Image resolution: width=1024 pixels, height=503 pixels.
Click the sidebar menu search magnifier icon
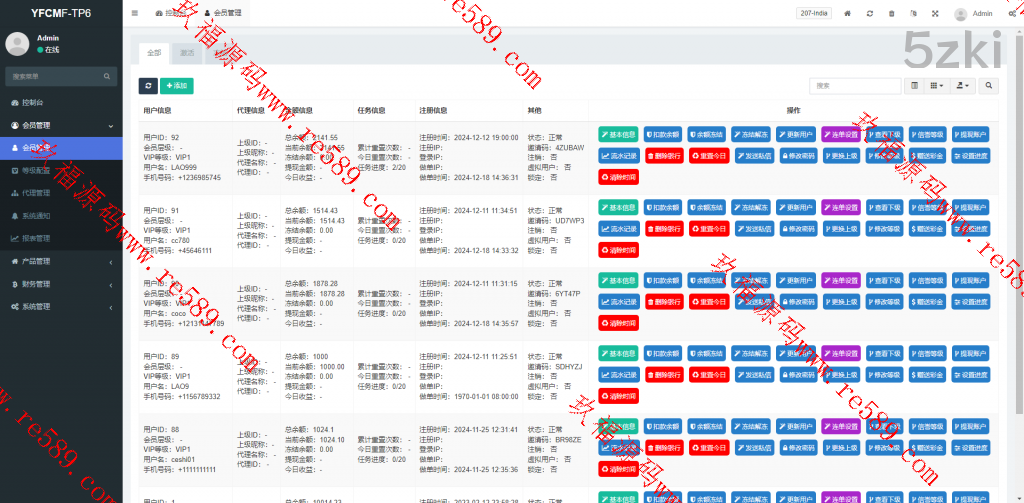(x=107, y=76)
